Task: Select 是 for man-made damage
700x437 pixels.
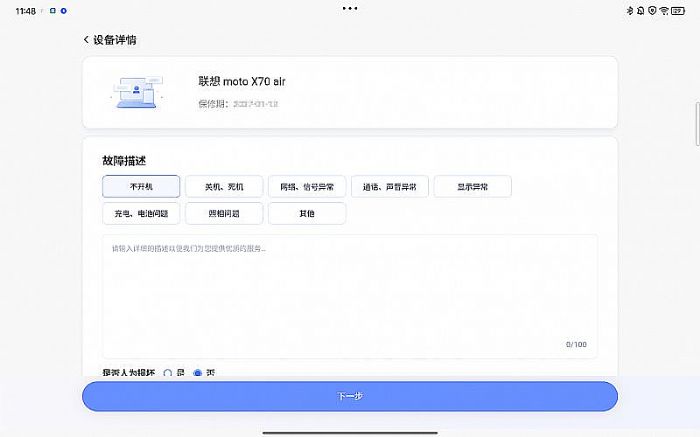Action: pos(168,373)
